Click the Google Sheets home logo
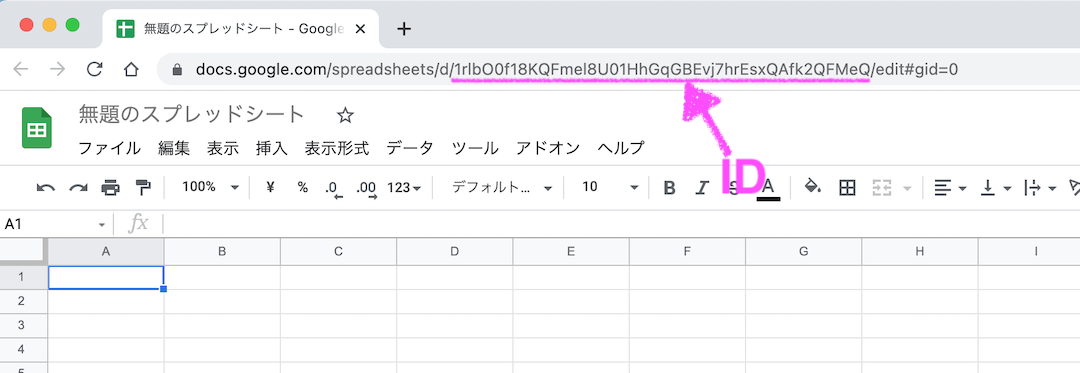 37,128
